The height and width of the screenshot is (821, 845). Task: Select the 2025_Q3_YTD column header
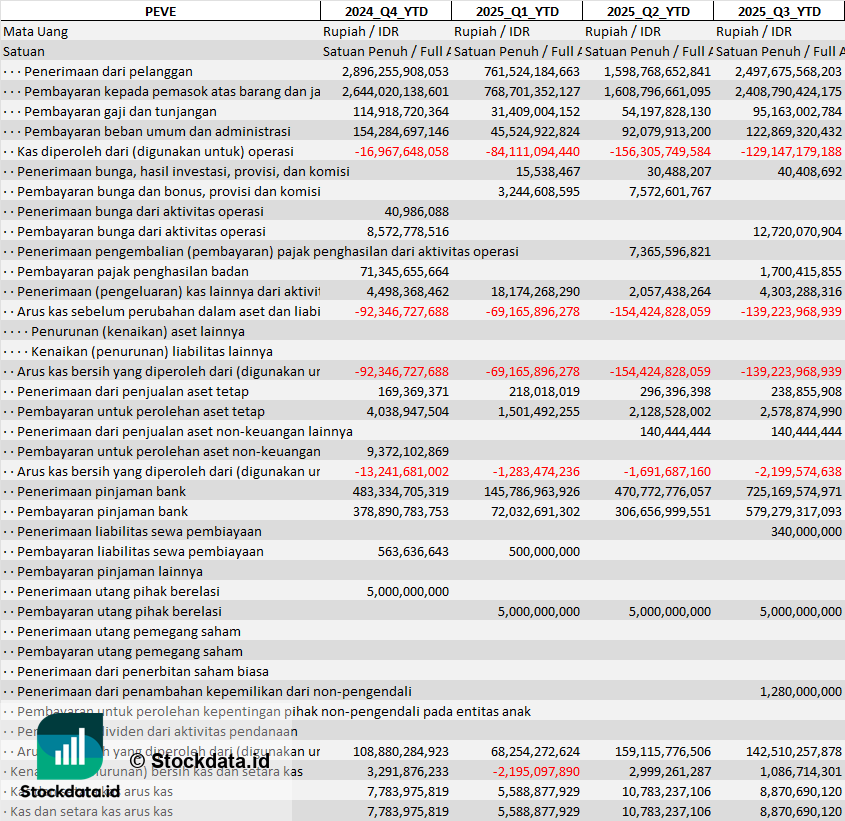point(779,11)
